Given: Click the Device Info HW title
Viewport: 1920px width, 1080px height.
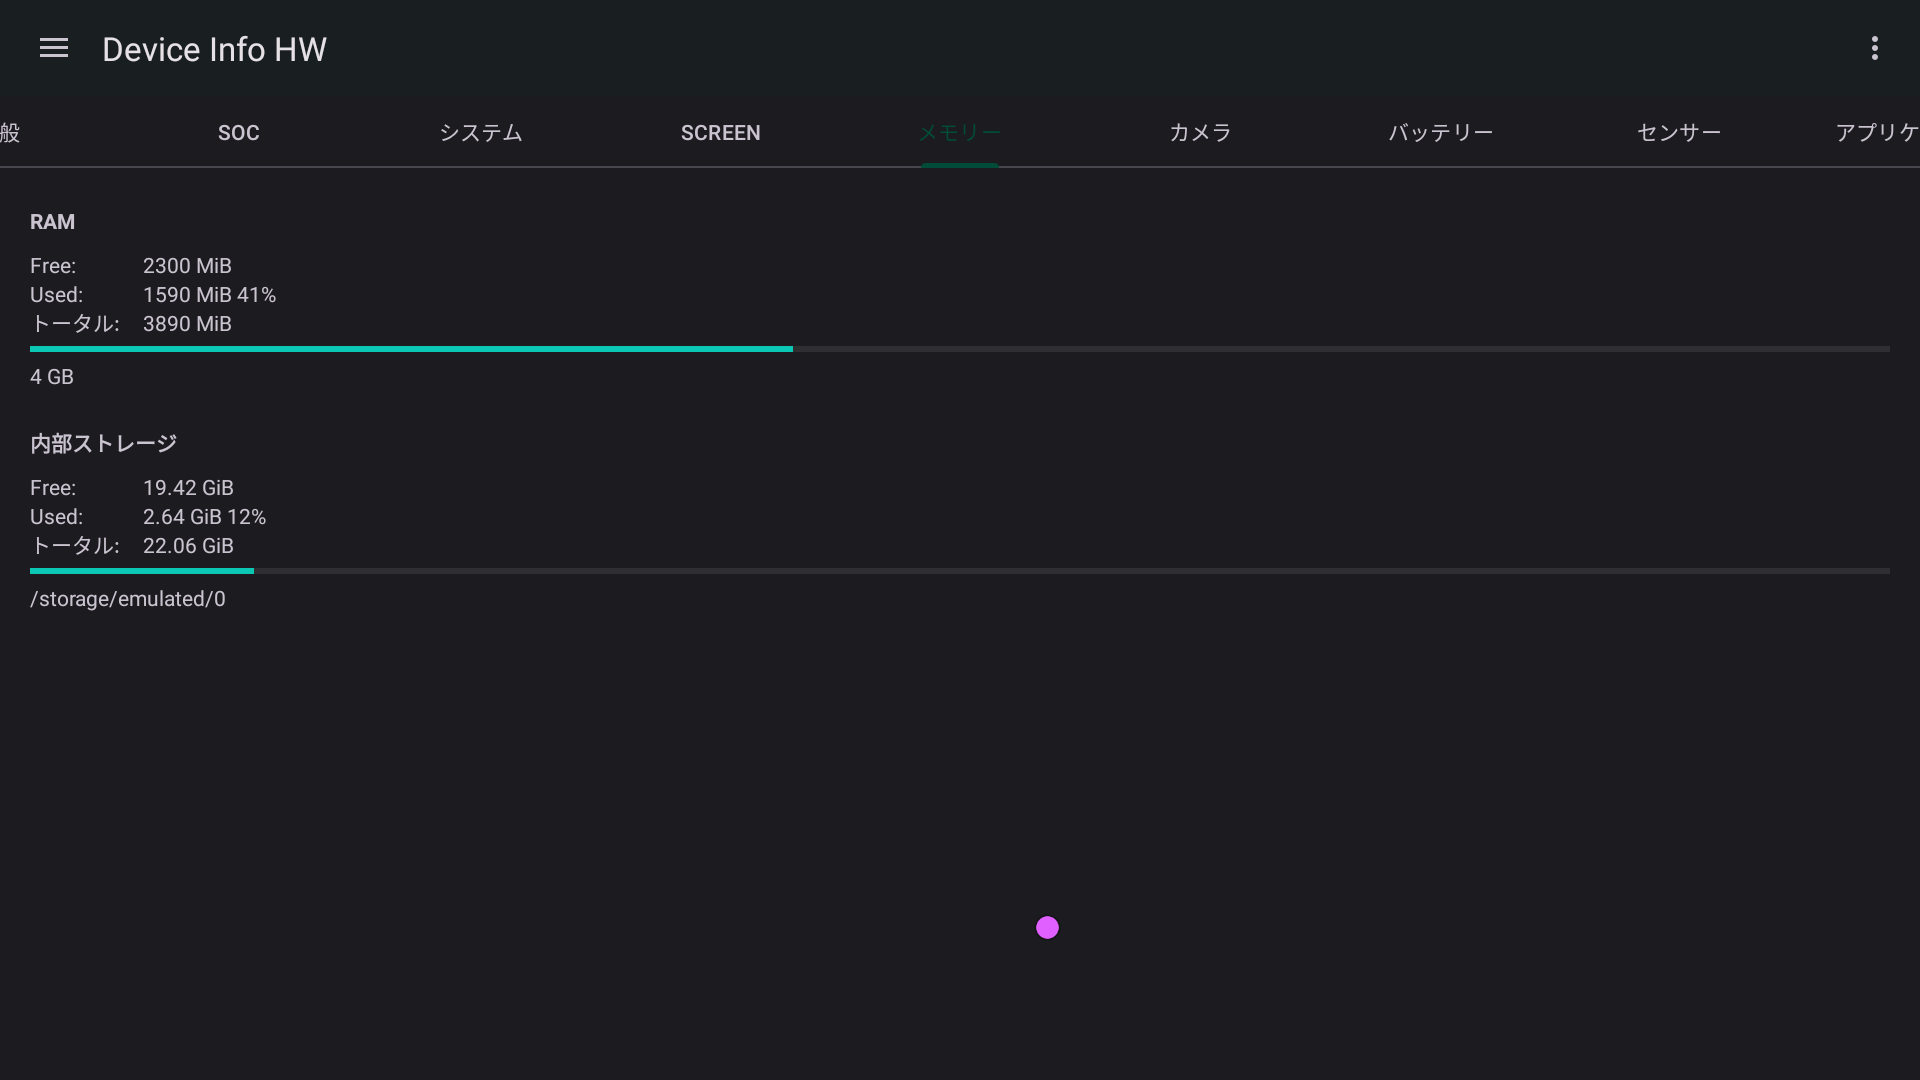Looking at the screenshot, I should pyautogui.click(x=214, y=50).
